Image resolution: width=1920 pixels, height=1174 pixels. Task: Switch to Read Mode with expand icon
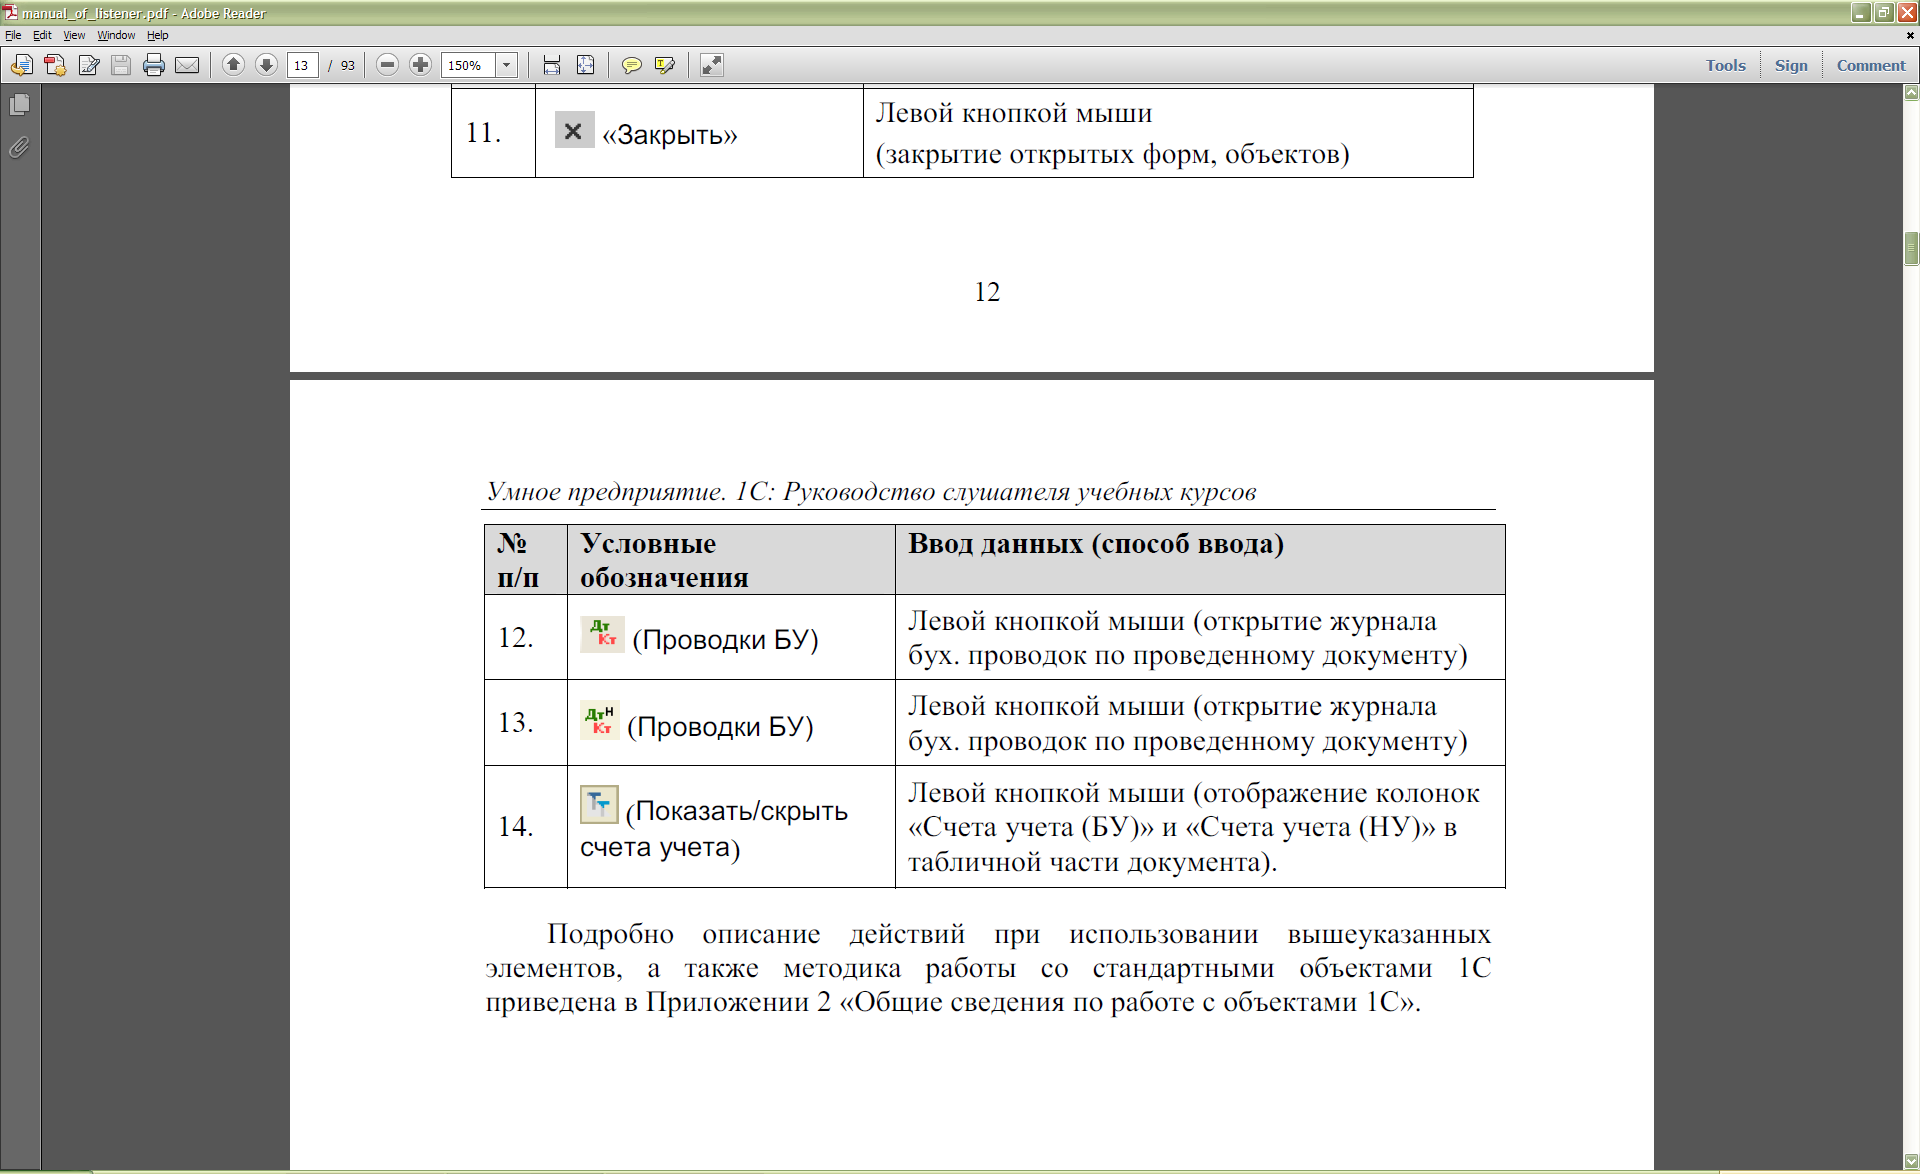coord(711,65)
